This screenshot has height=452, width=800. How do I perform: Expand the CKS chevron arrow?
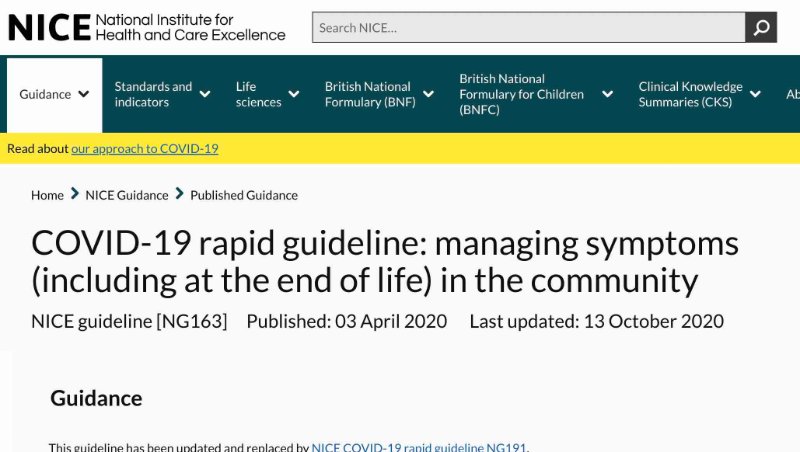(x=755, y=94)
